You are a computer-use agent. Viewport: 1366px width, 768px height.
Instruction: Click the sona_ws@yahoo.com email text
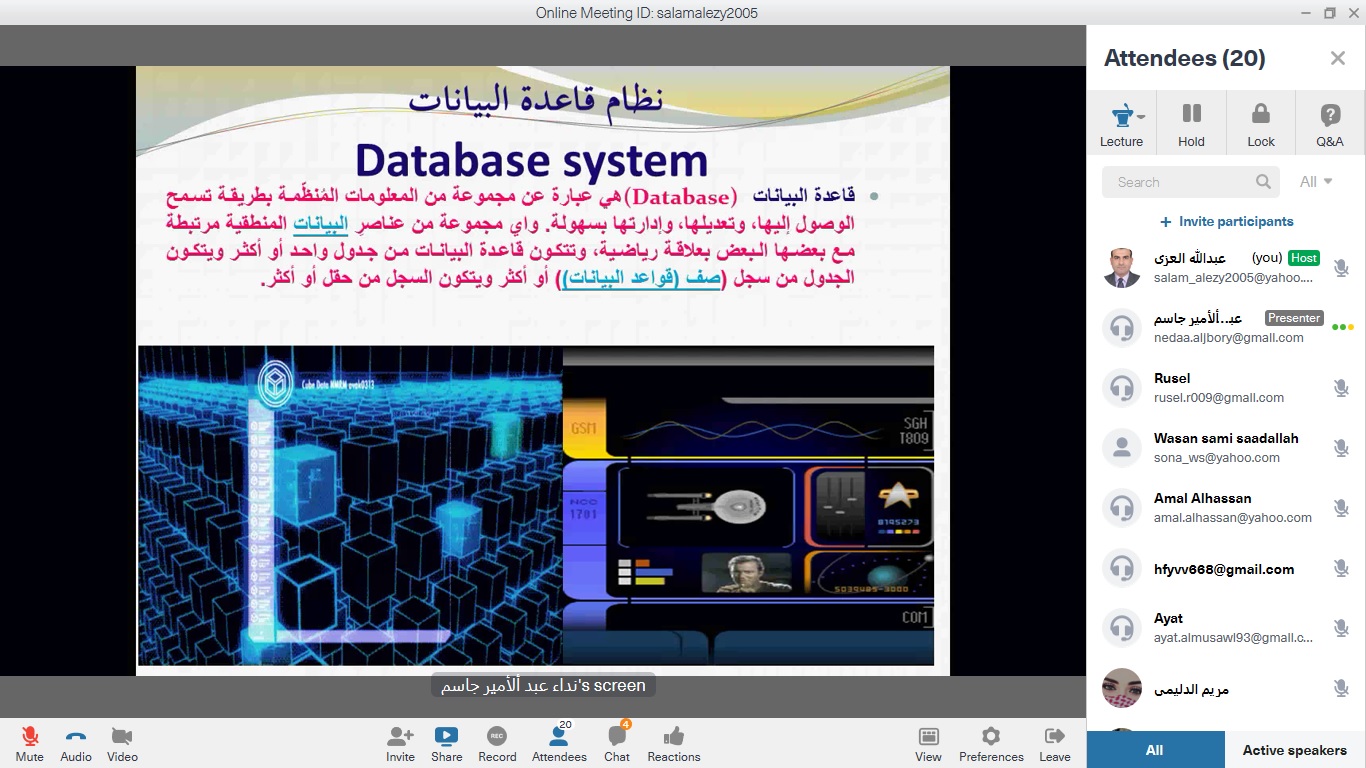[1217, 457]
